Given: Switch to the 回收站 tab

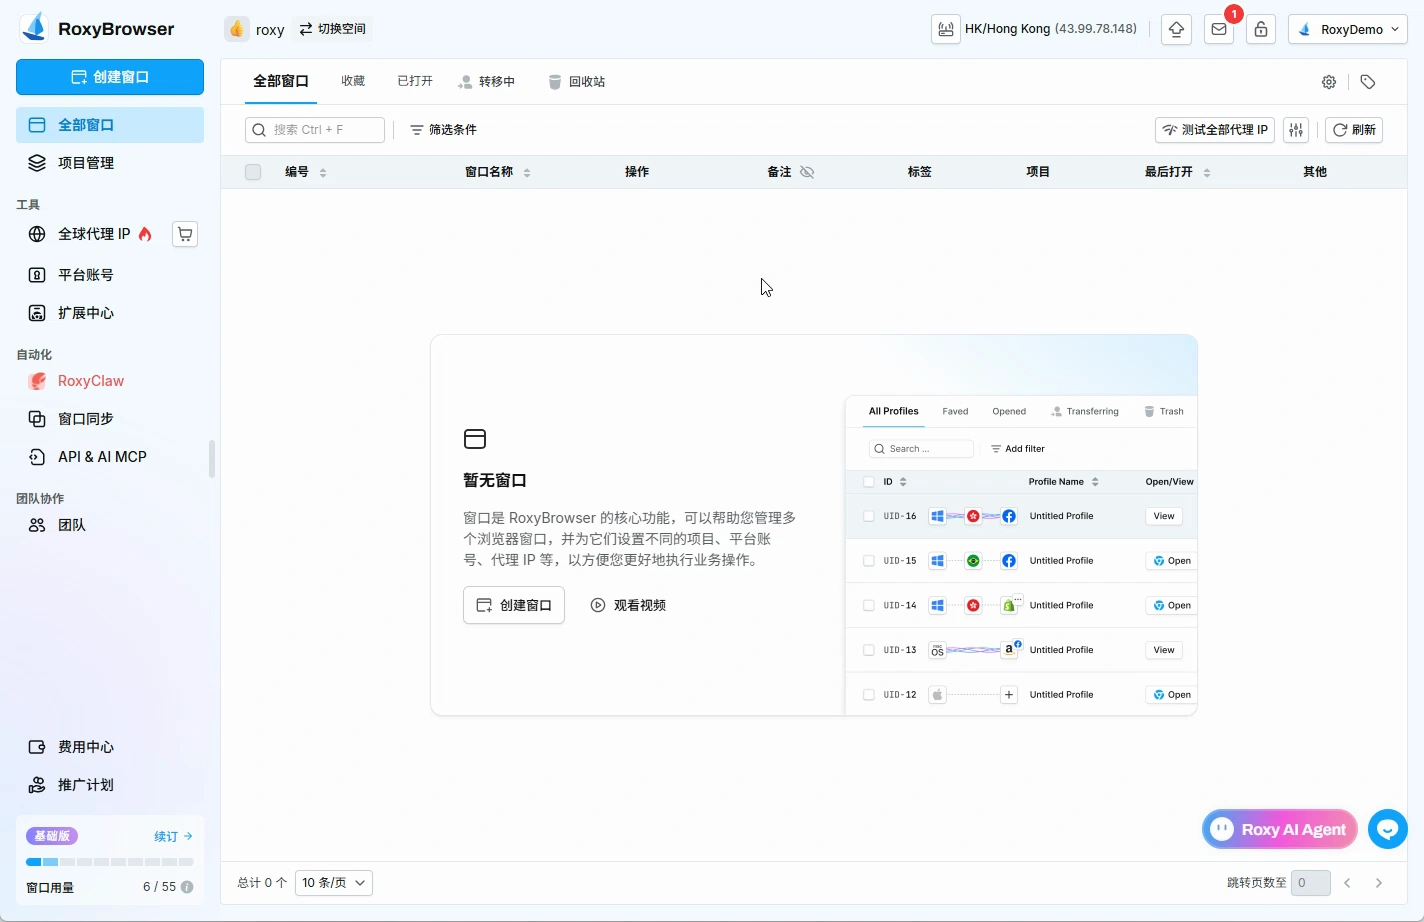Looking at the screenshot, I should pos(577,82).
